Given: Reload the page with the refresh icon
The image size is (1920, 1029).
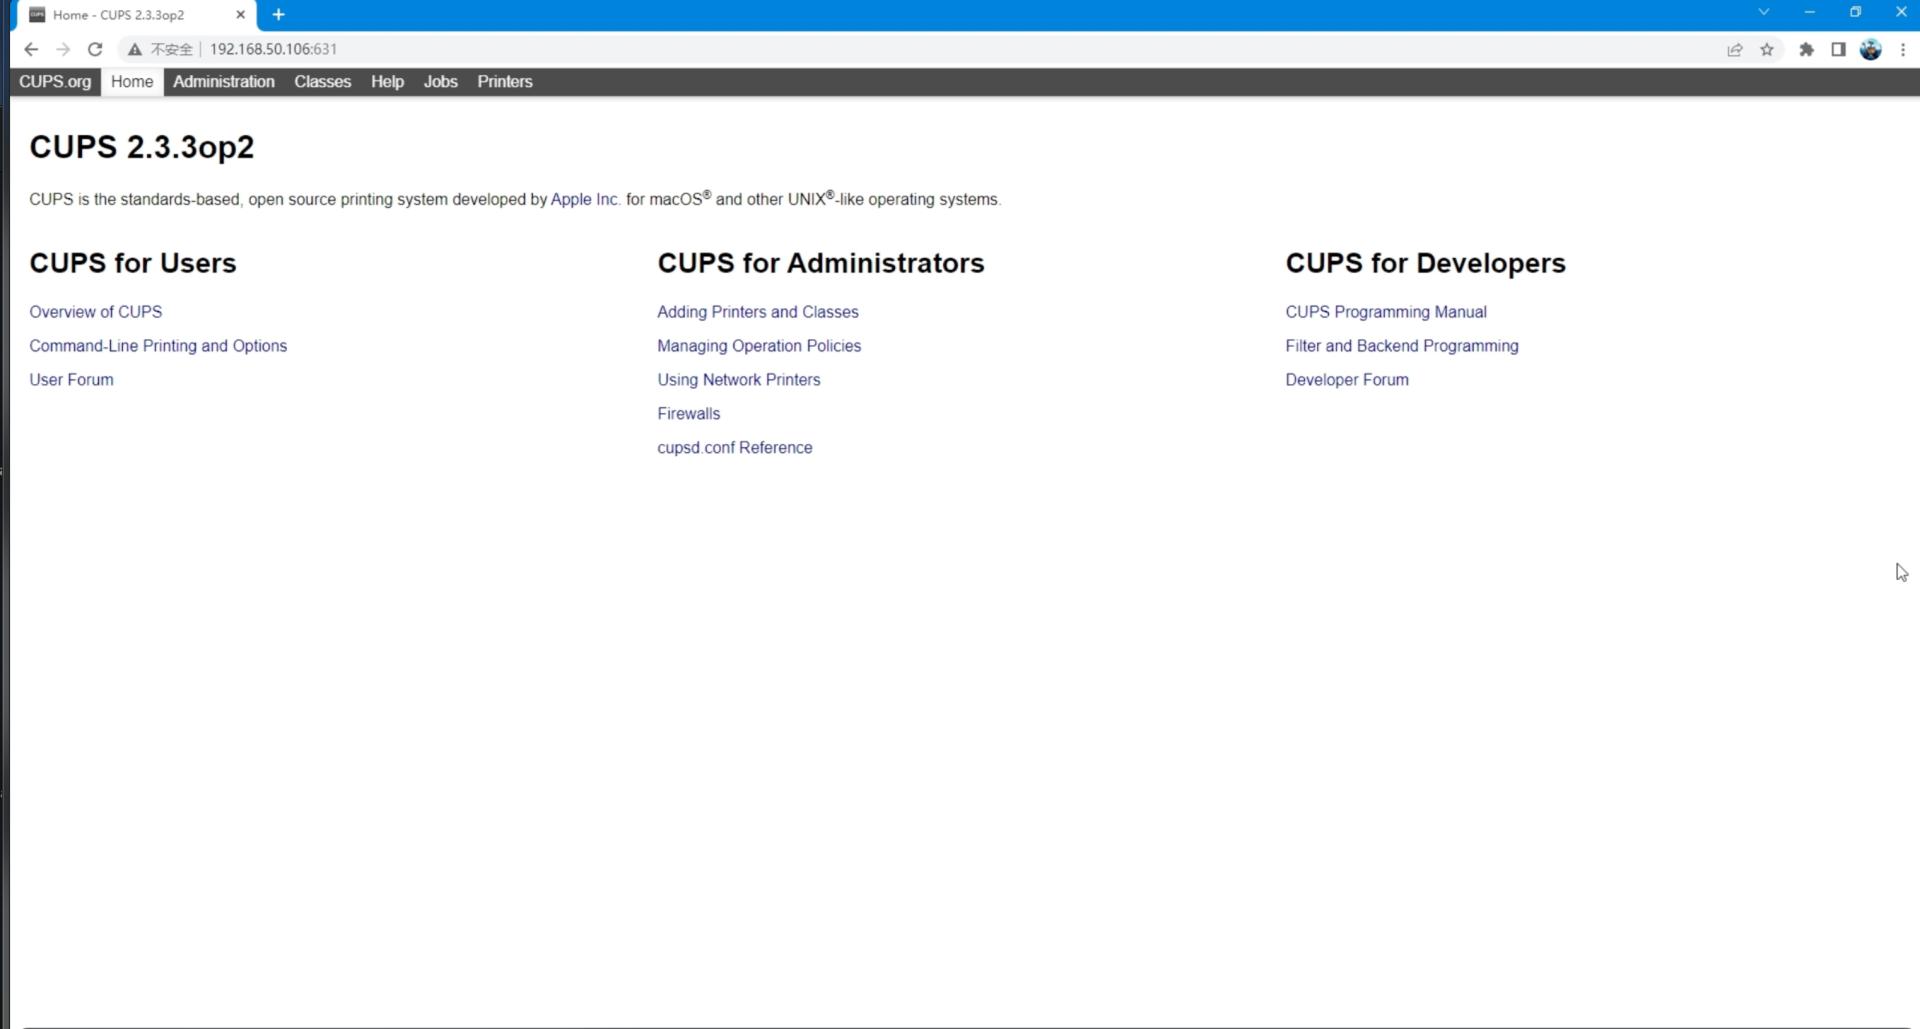Looking at the screenshot, I should tap(95, 49).
